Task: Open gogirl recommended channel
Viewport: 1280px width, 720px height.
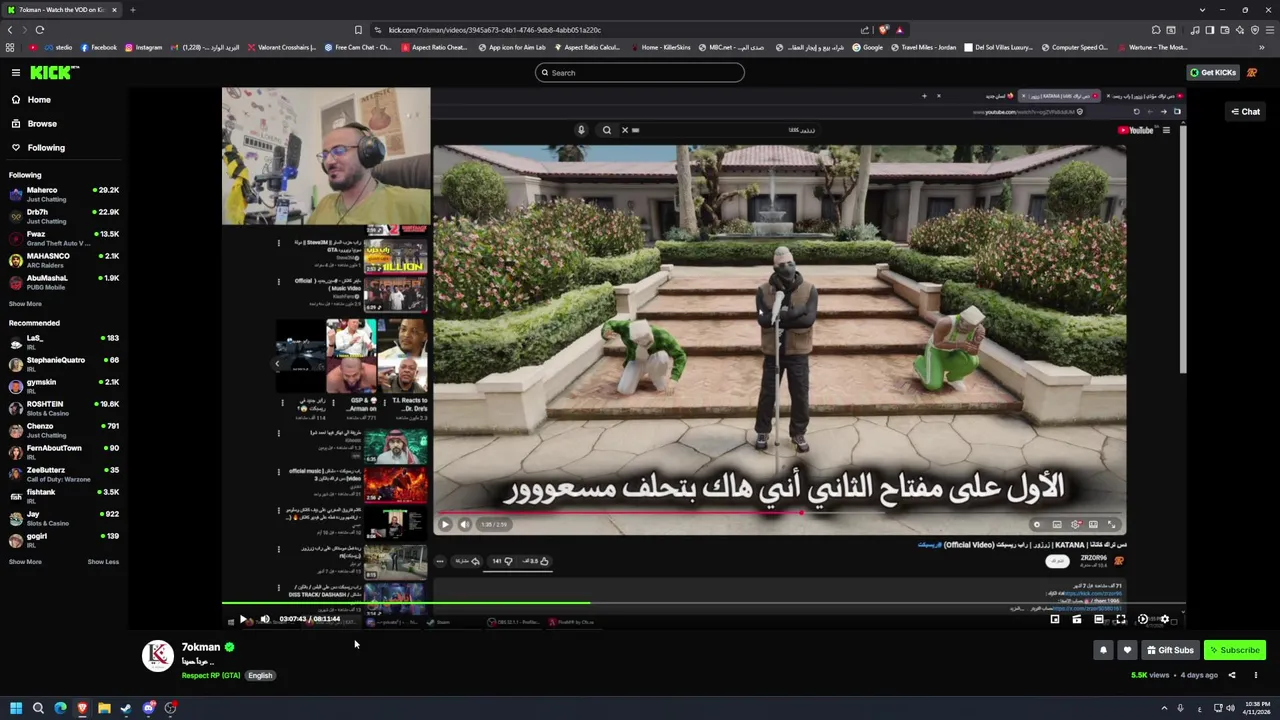Action: pos(64,540)
